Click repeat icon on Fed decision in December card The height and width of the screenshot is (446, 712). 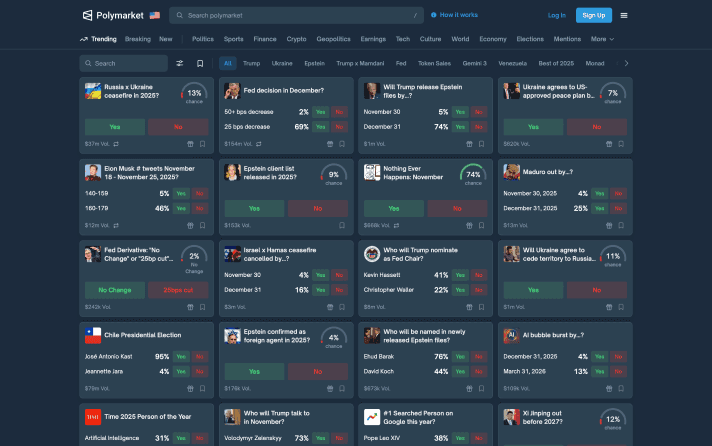[259, 144]
